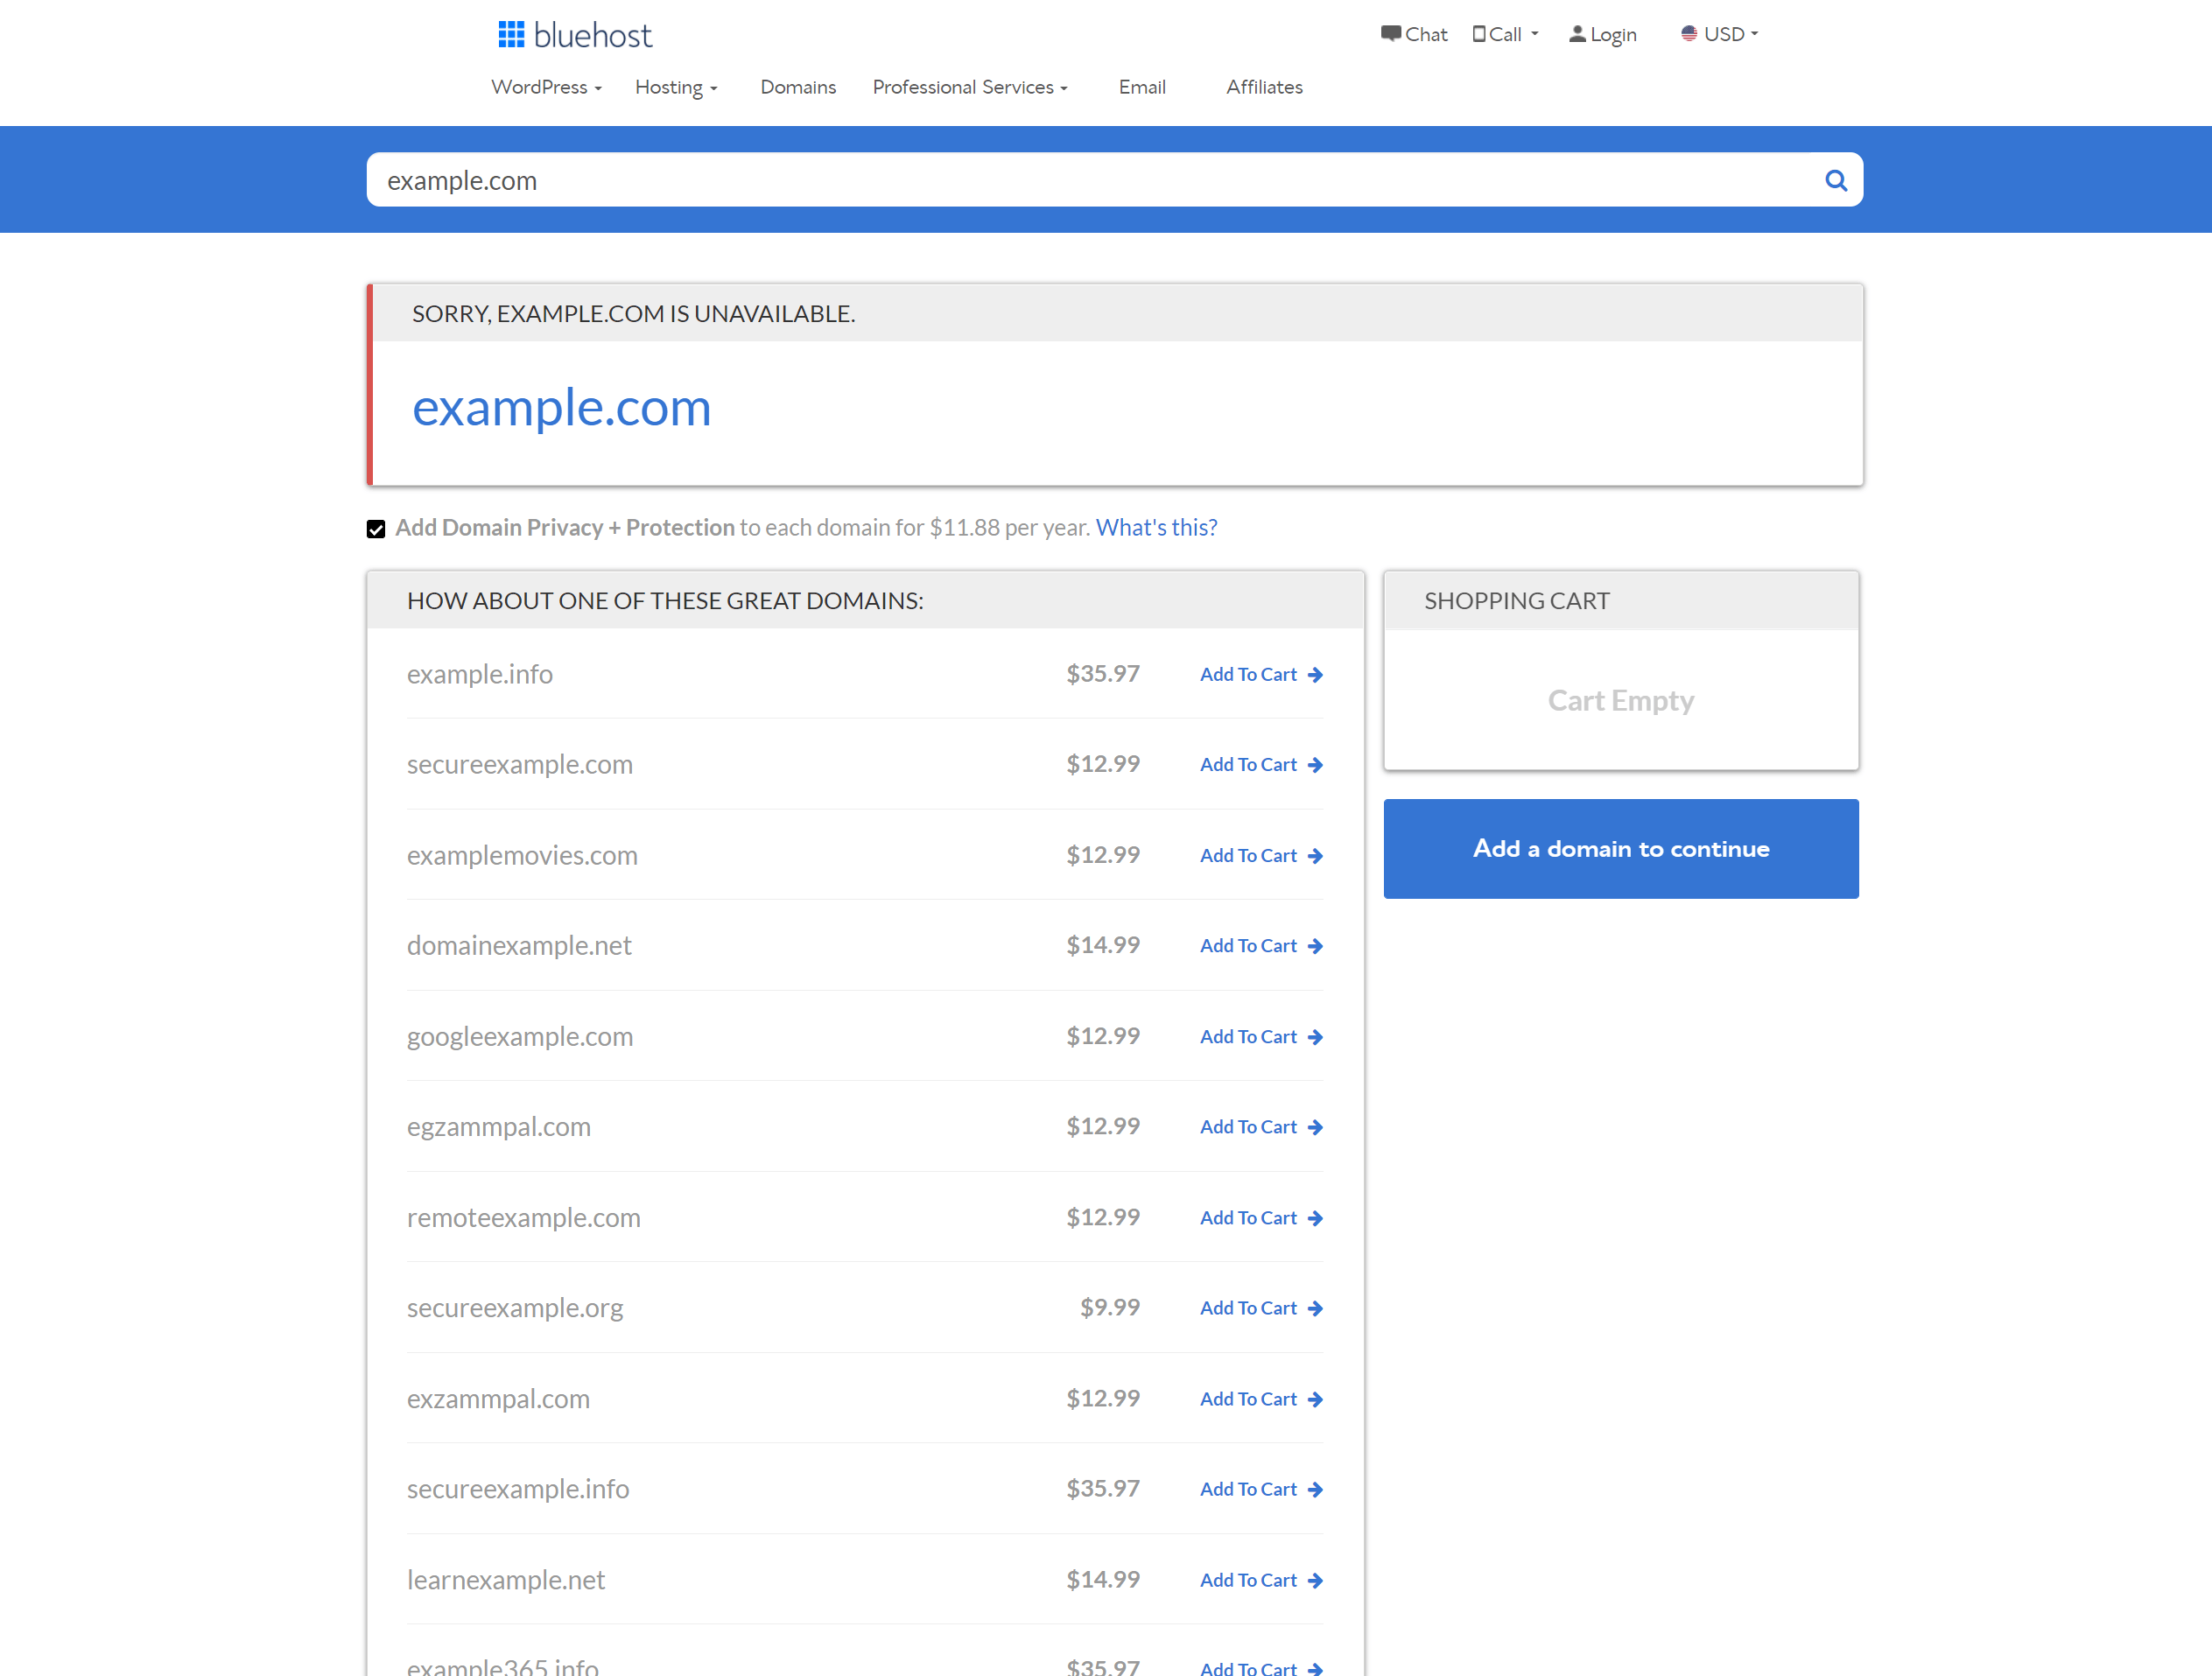Viewport: 2212px width, 1676px height.
Task: Check the domain privacy checkbox off
Action: [x=377, y=528]
